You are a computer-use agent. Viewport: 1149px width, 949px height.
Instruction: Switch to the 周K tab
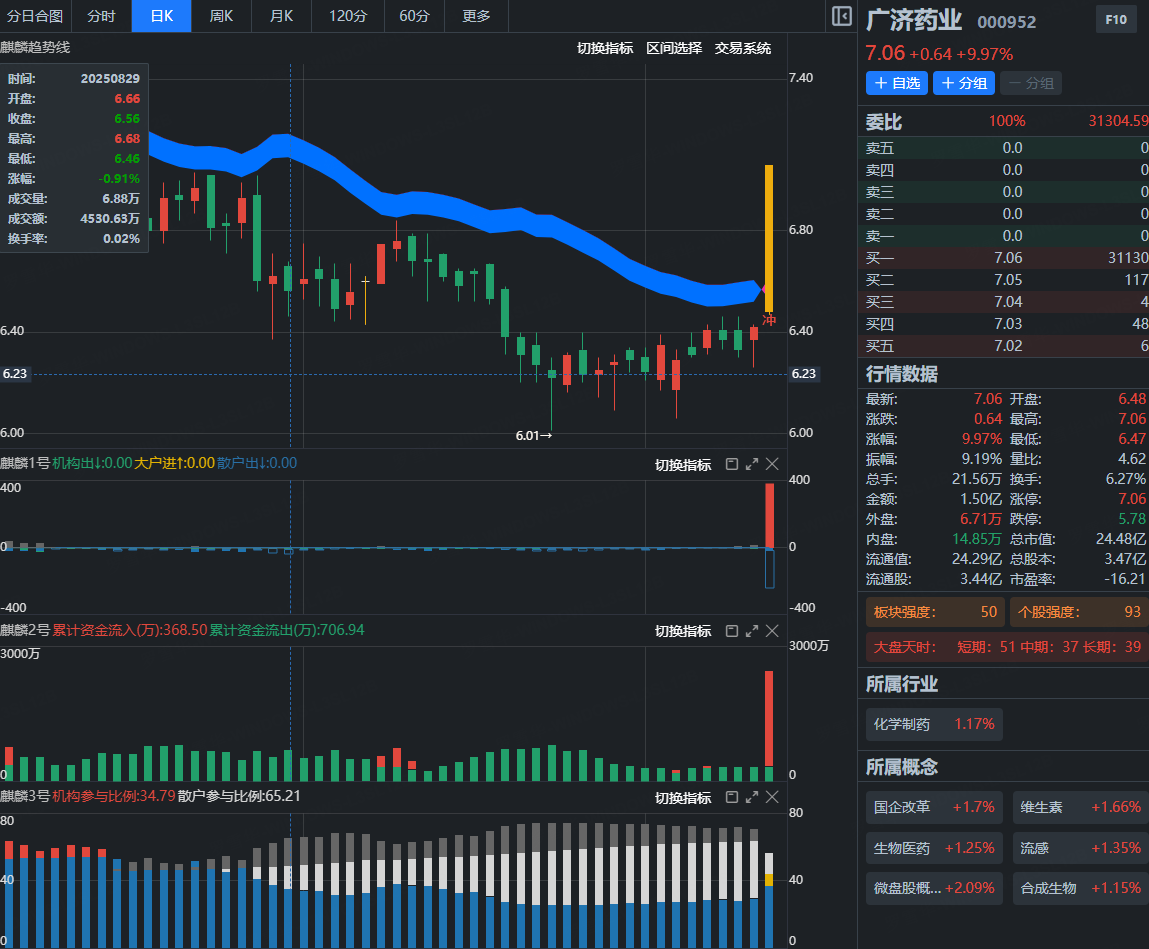pos(221,16)
